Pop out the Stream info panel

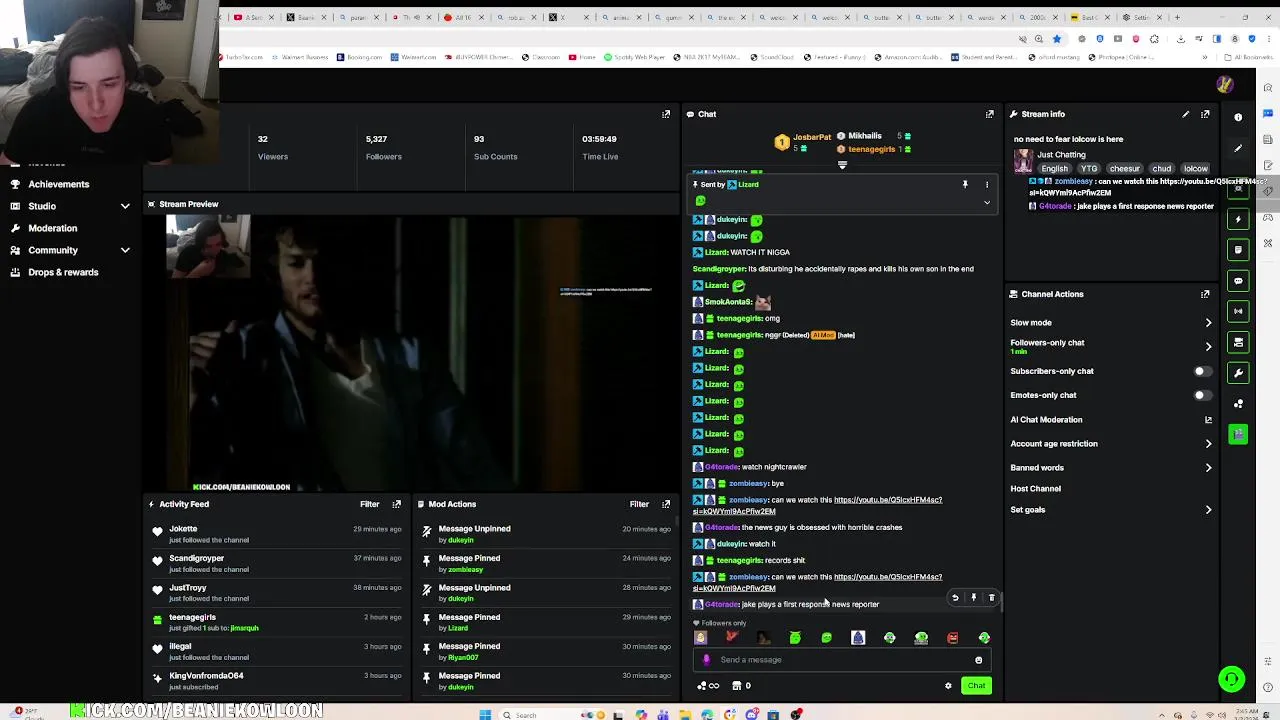click(x=1205, y=114)
